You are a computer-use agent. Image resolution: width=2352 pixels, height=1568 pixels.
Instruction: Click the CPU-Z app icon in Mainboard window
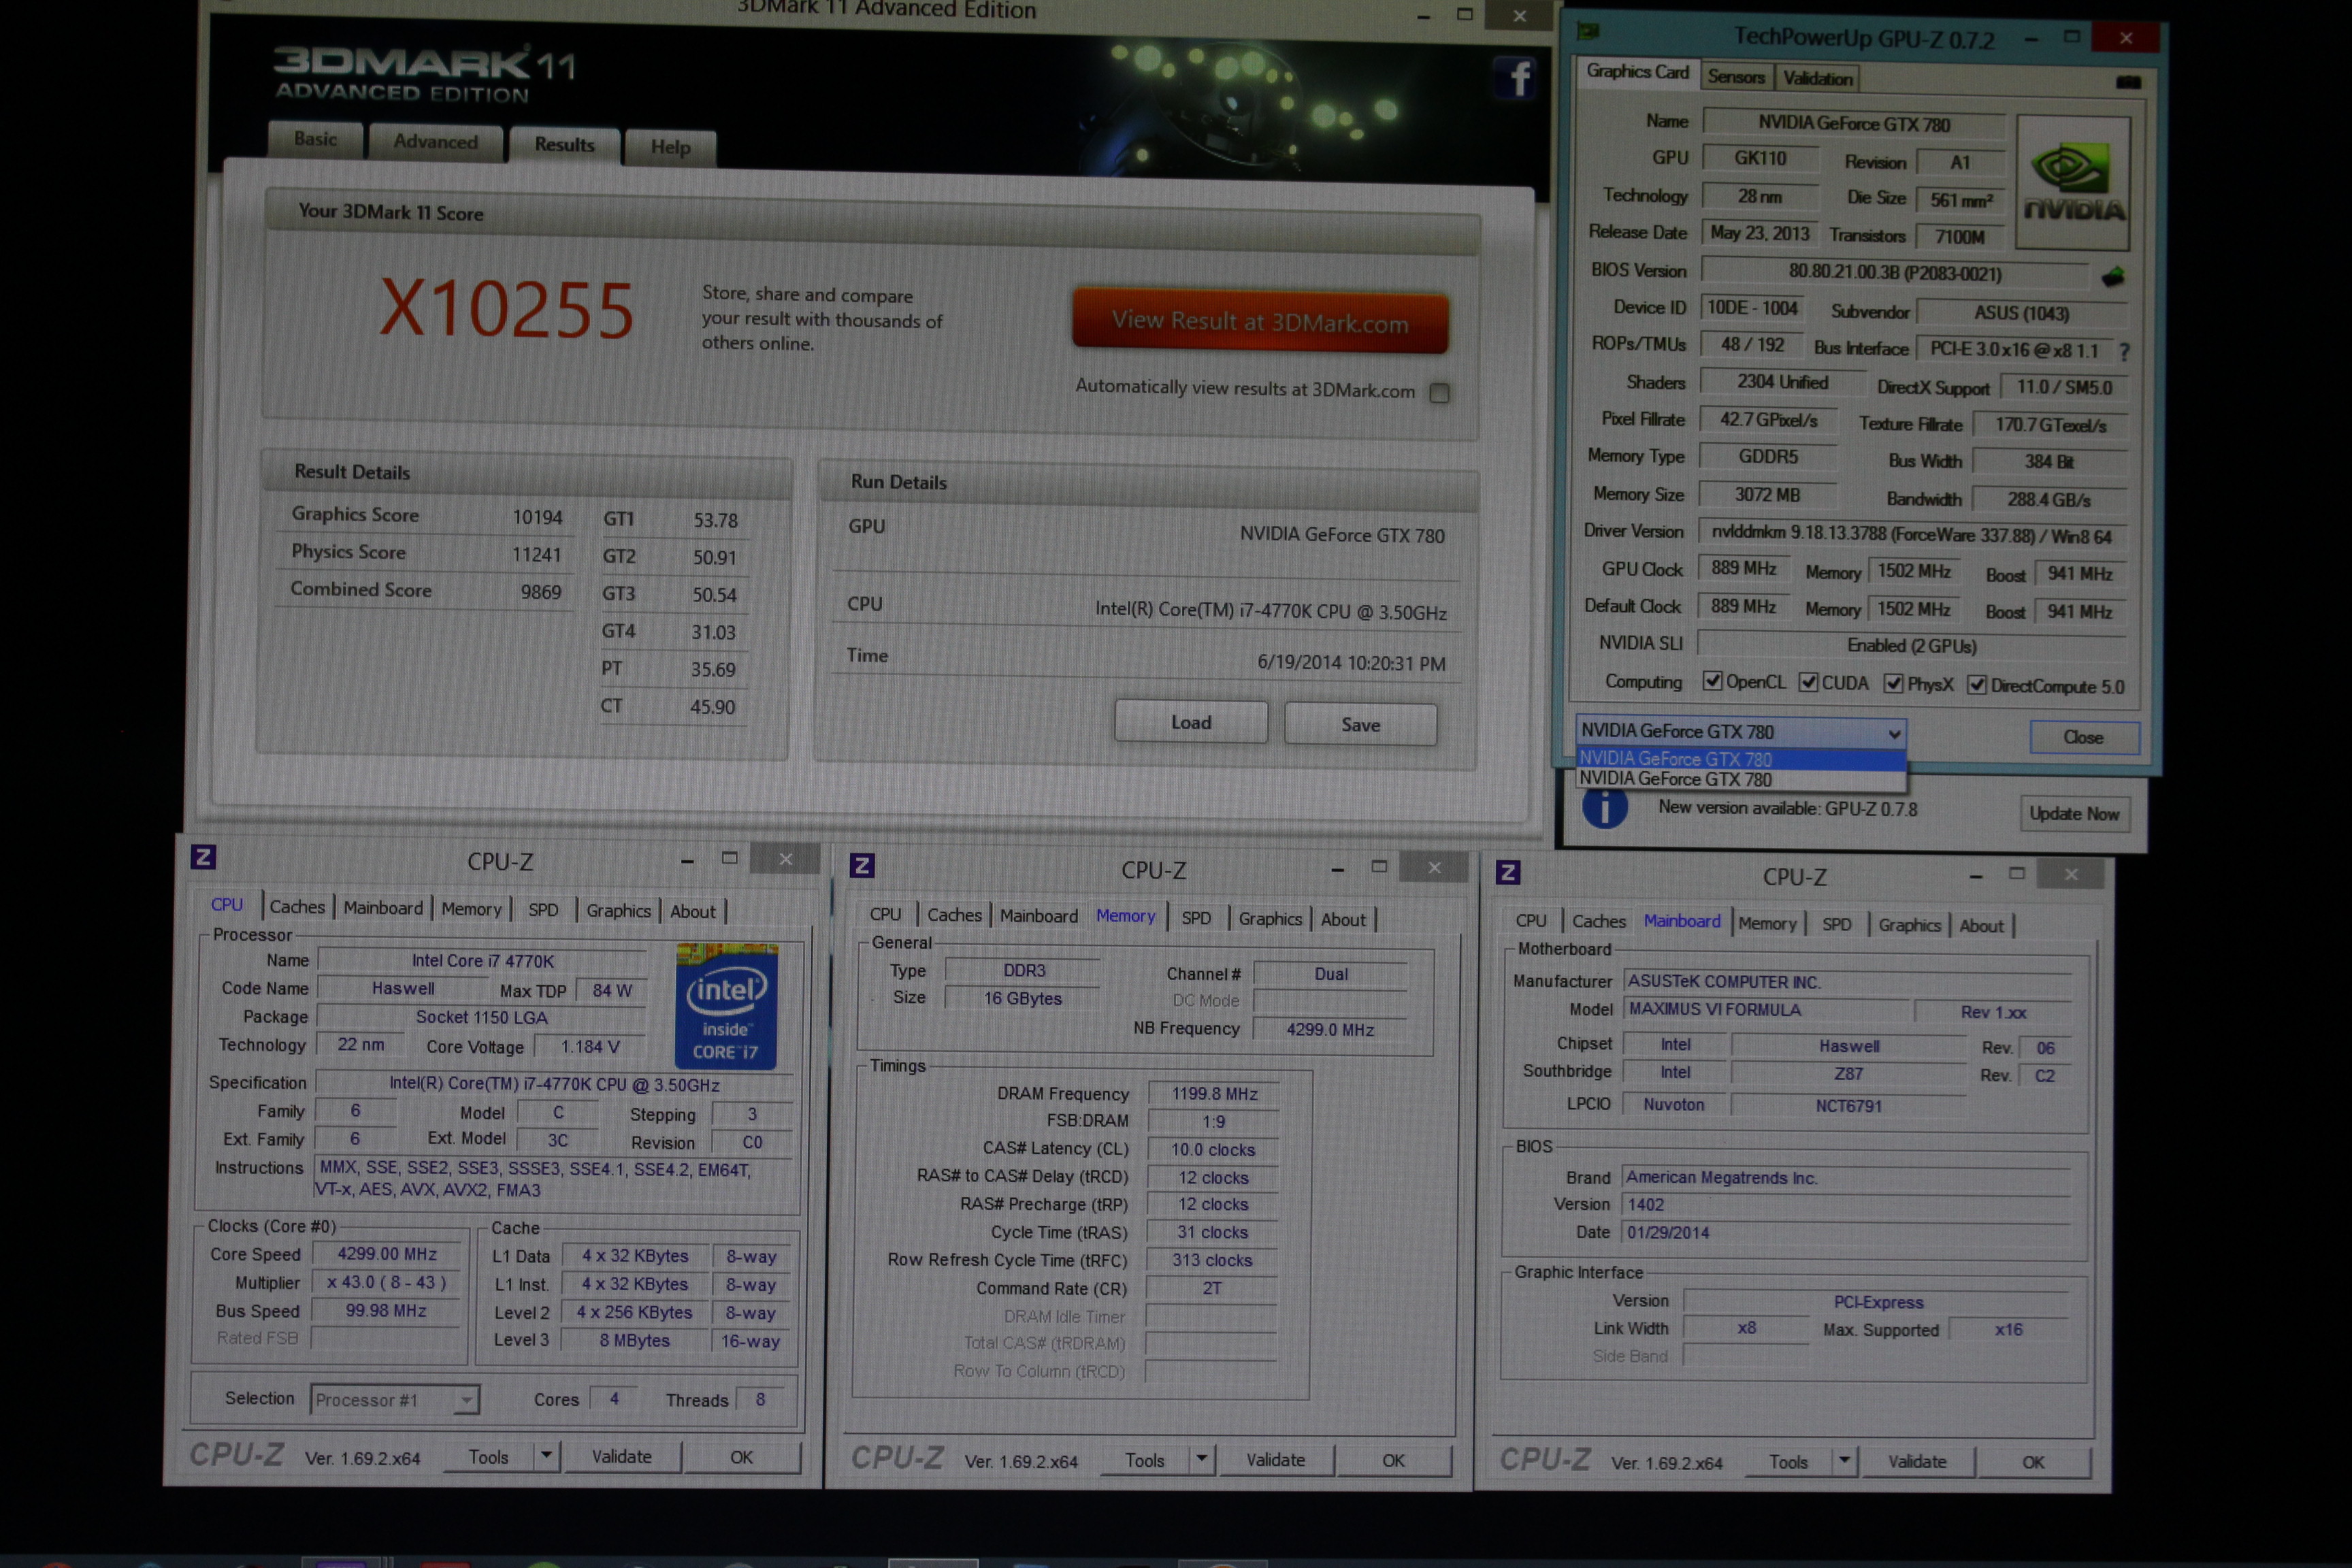(x=1509, y=873)
